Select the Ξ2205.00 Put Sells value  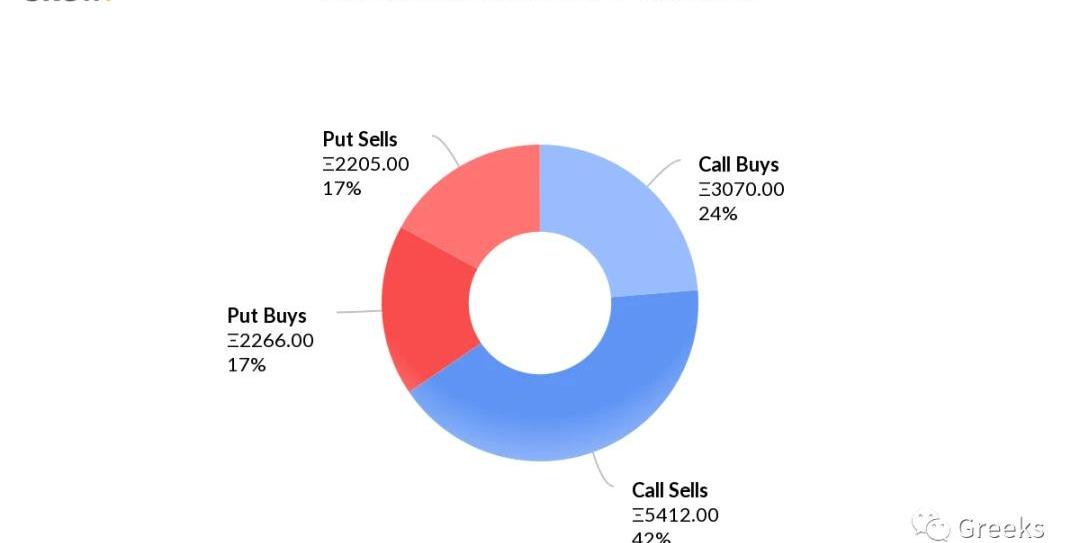tap(366, 164)
